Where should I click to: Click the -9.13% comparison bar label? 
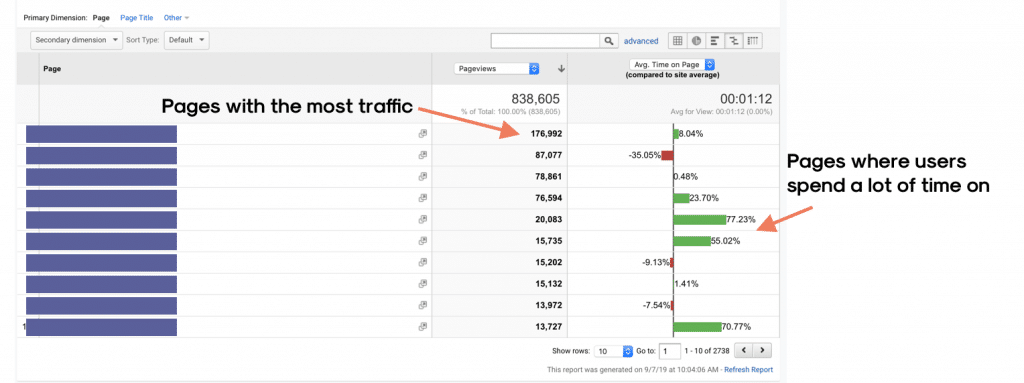pos(656,262)
